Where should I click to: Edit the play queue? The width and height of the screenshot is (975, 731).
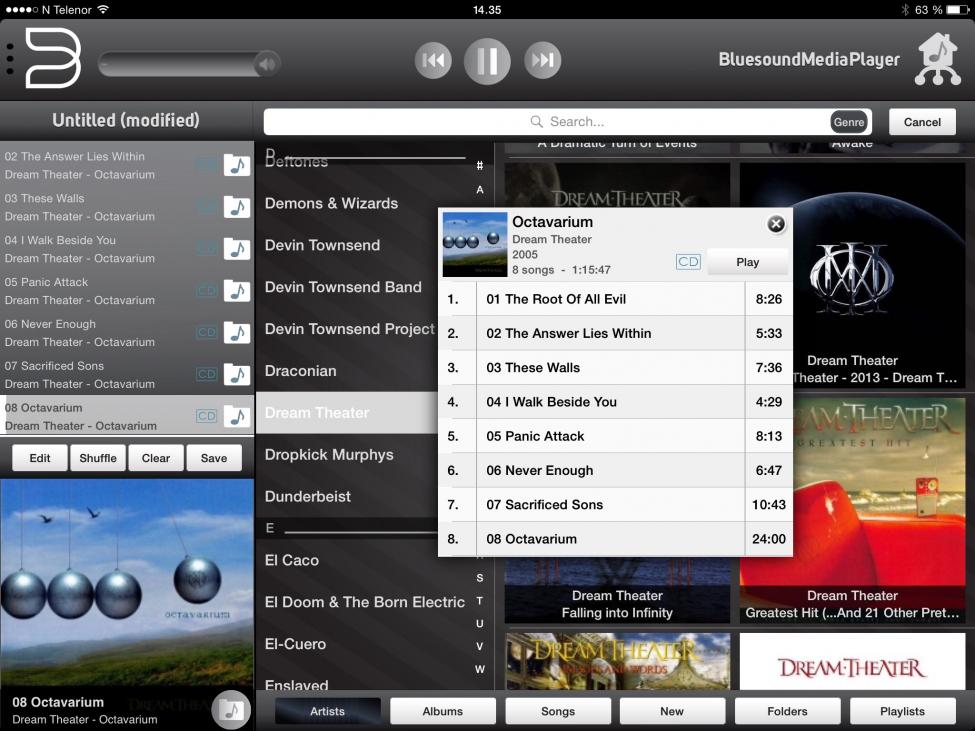tap(40, 458)
